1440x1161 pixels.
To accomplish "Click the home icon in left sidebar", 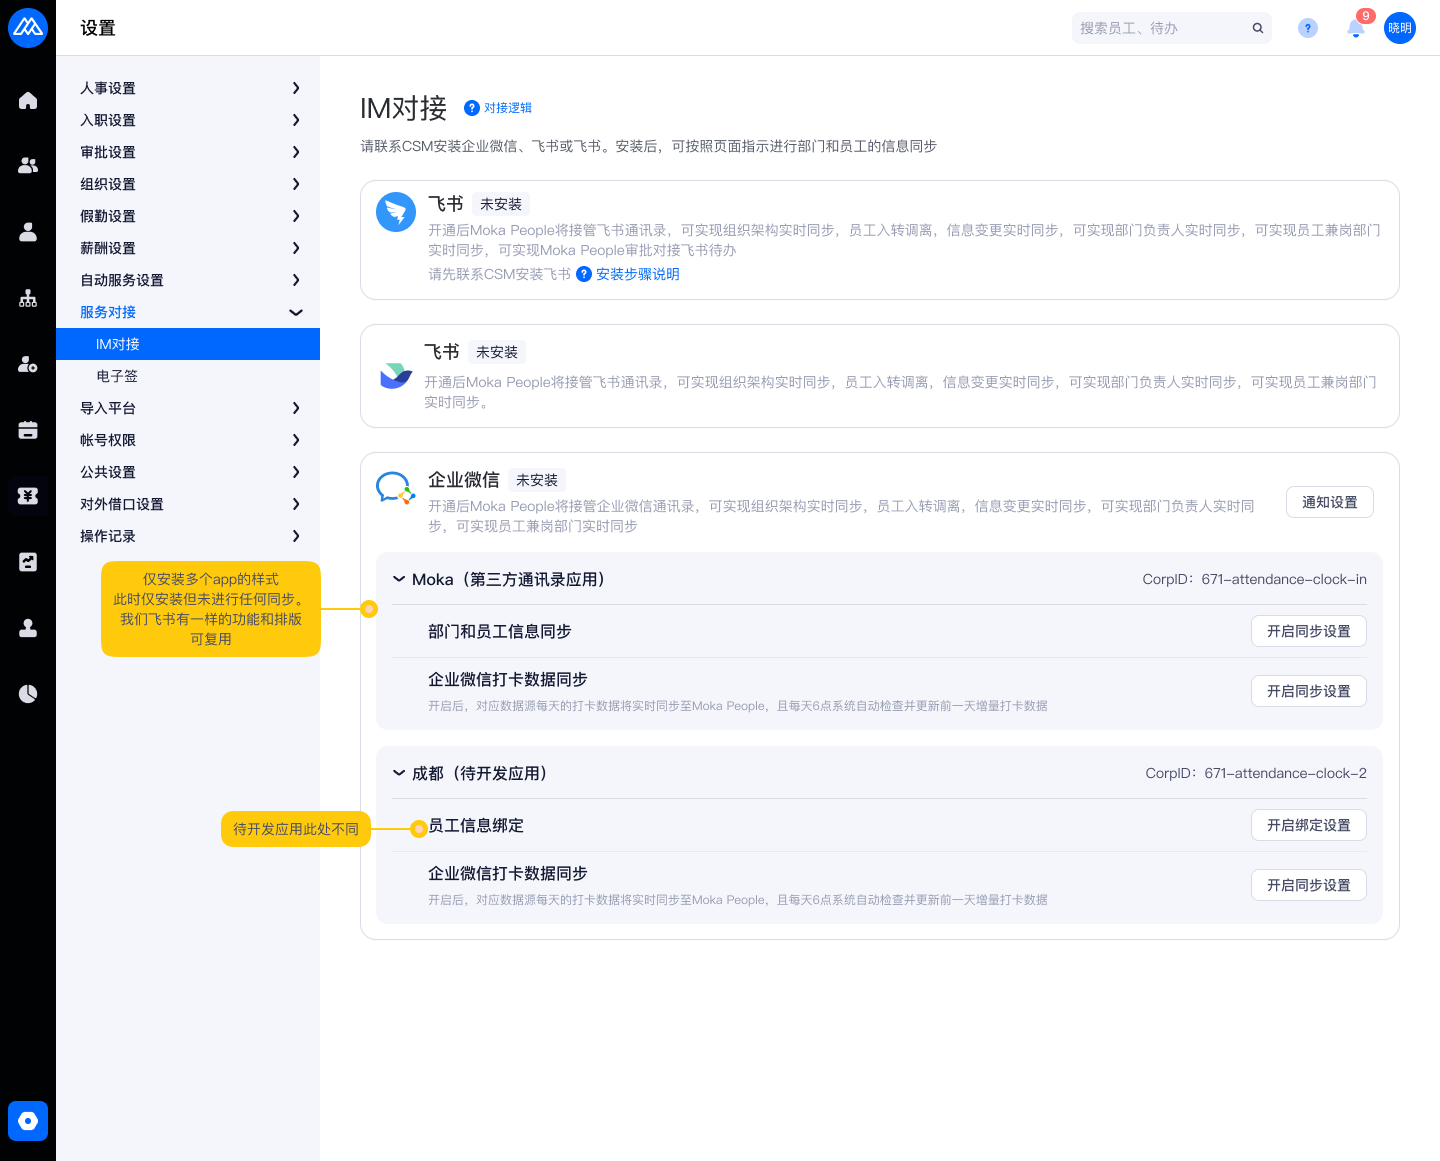I will tap(28, 100).
